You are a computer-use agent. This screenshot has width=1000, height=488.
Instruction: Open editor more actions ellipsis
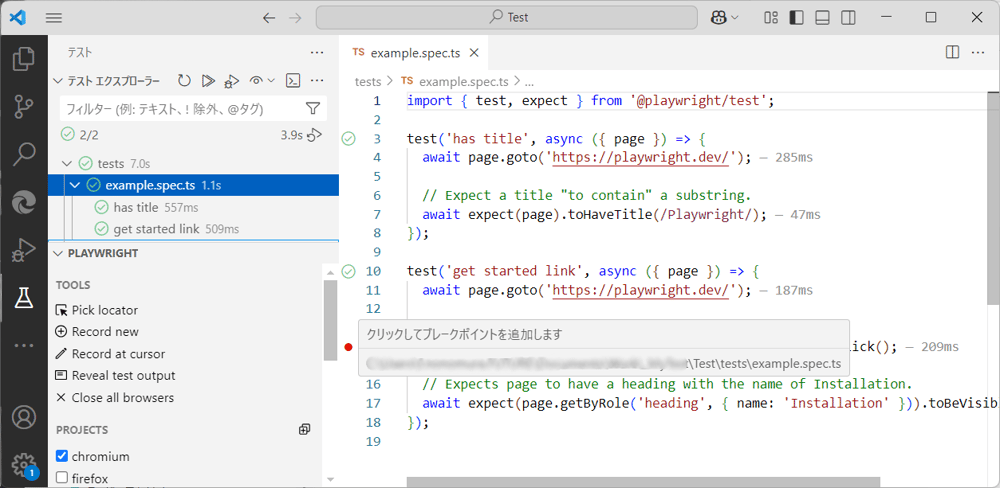978,53
